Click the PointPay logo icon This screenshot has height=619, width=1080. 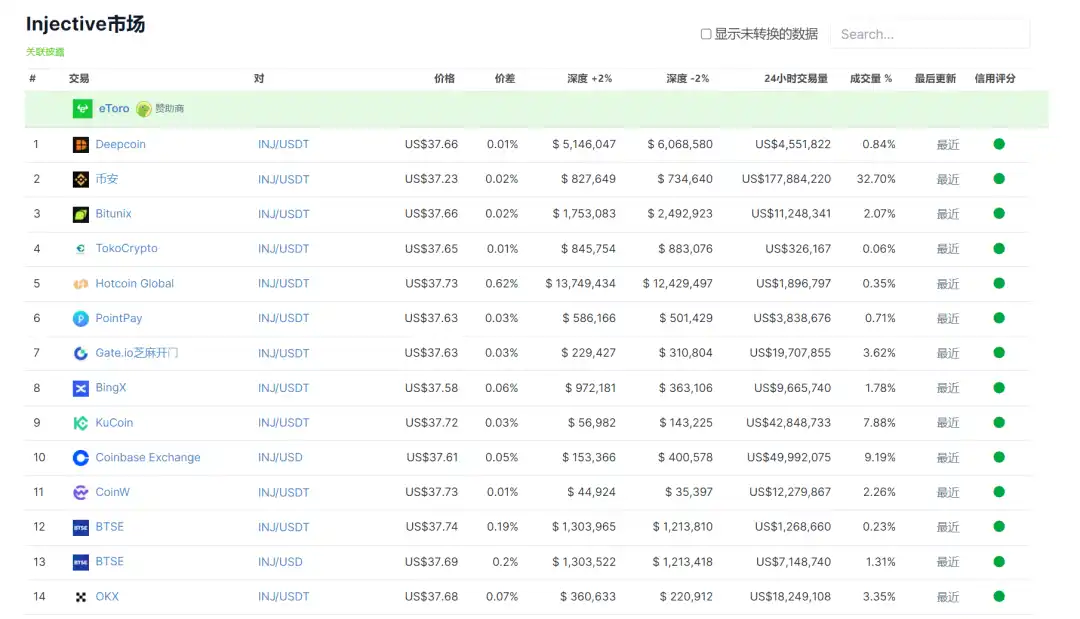click(x=81, y=319)
